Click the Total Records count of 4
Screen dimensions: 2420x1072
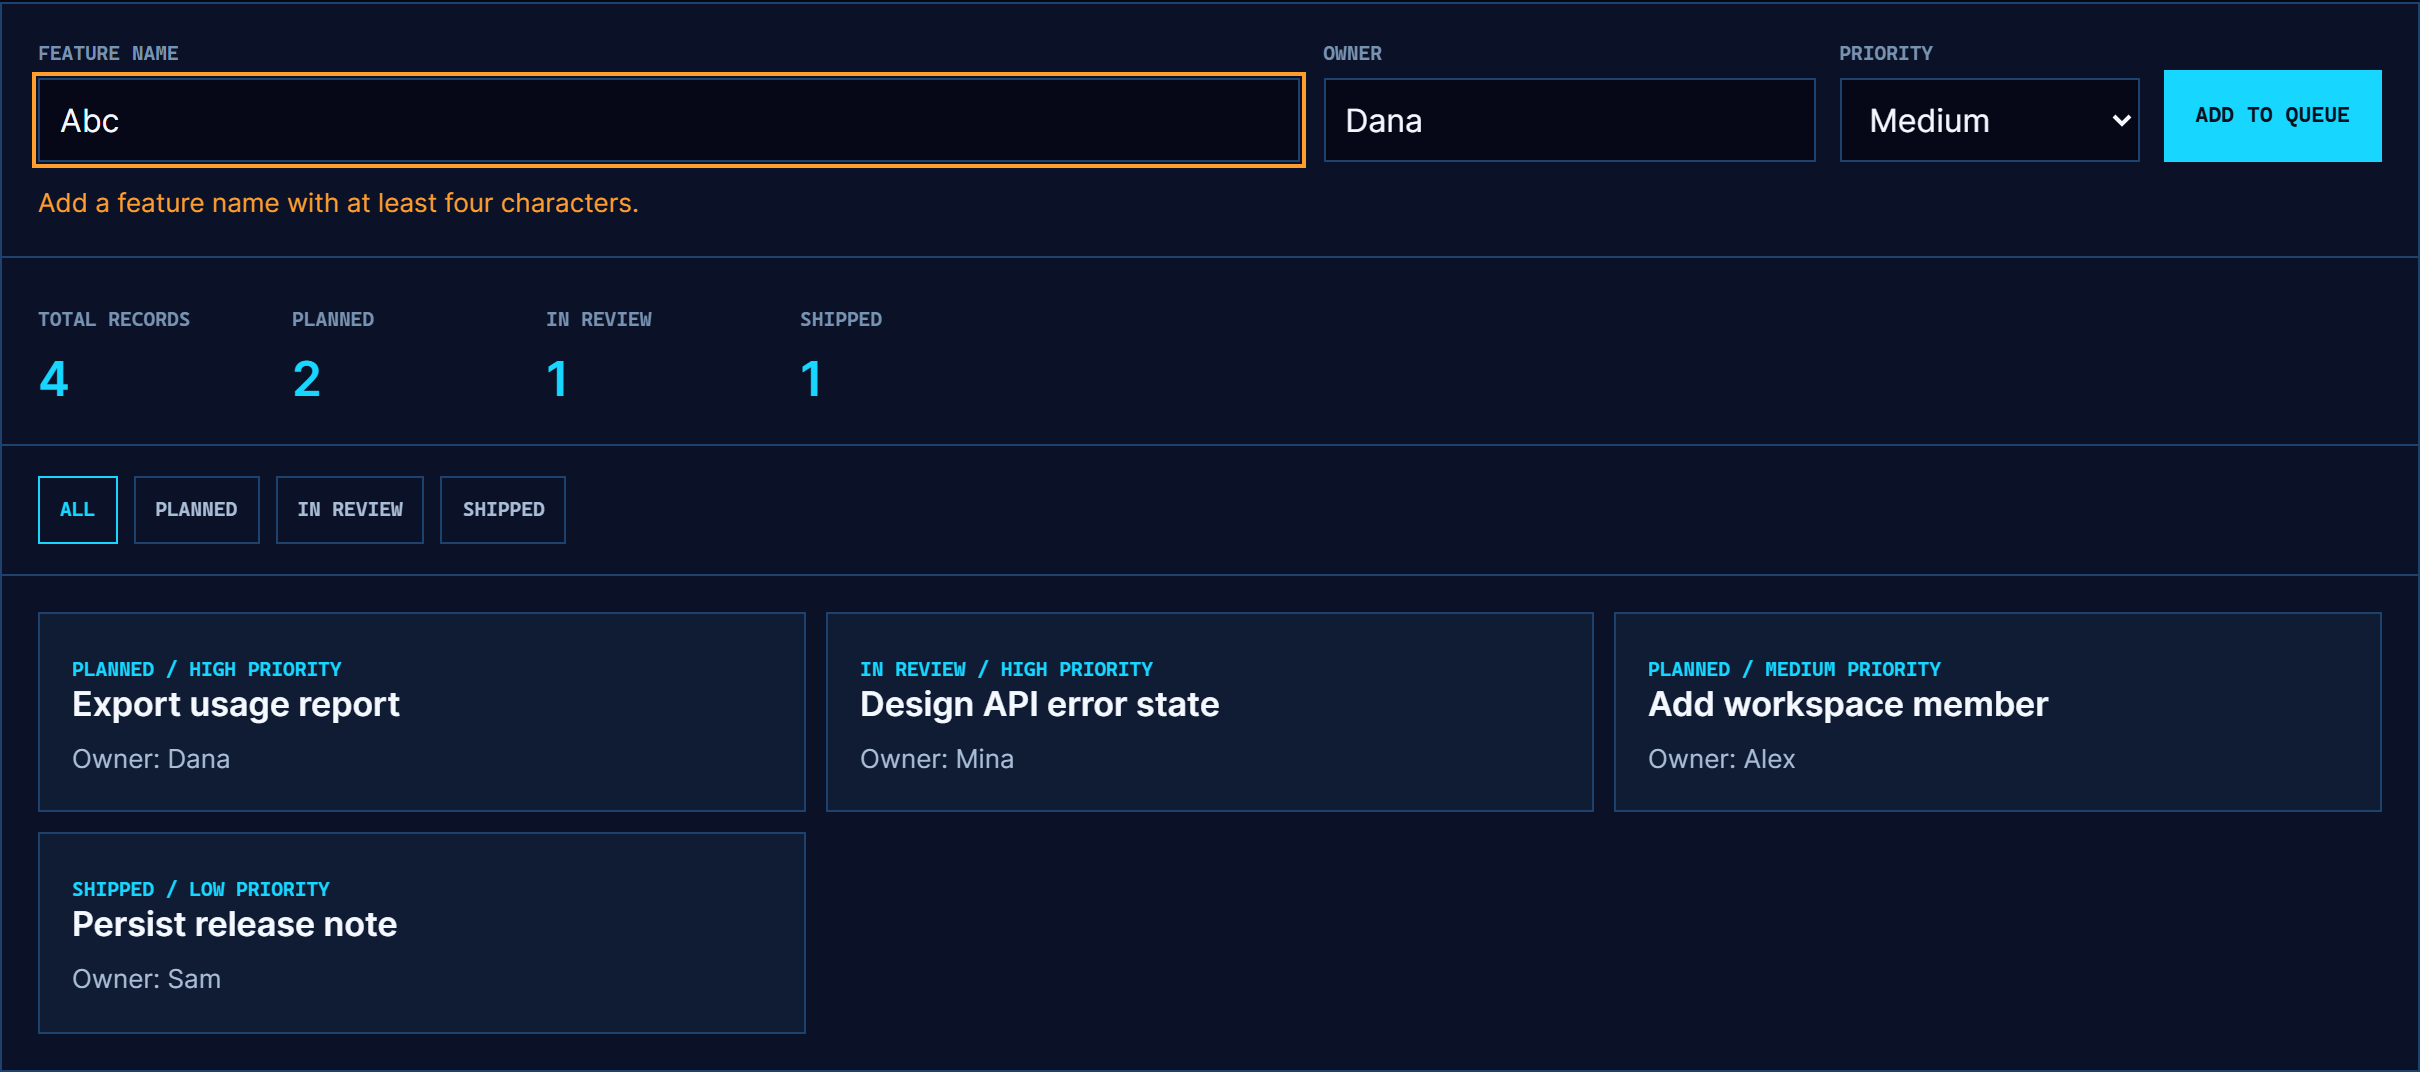(x=54, y=379)
